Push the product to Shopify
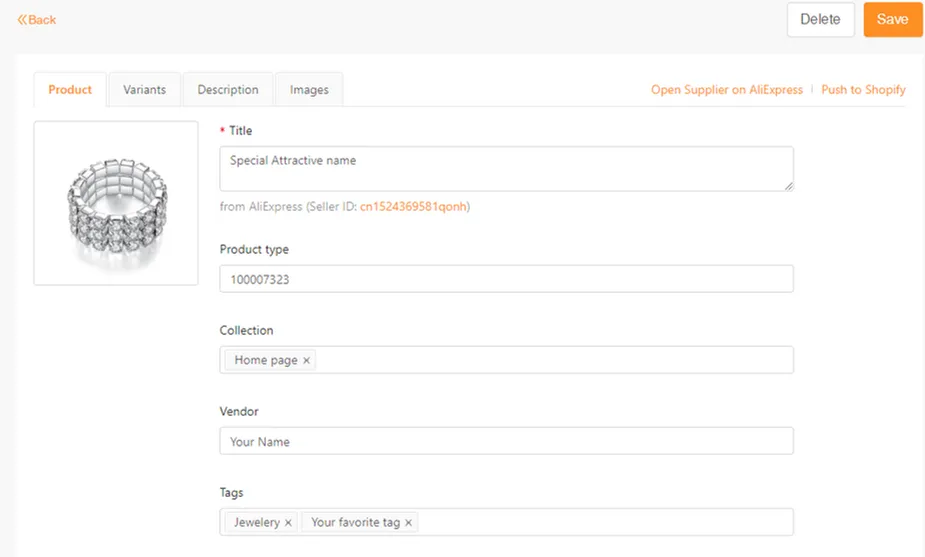This screenshot has width=925, height=557. [x=863, y=90]
